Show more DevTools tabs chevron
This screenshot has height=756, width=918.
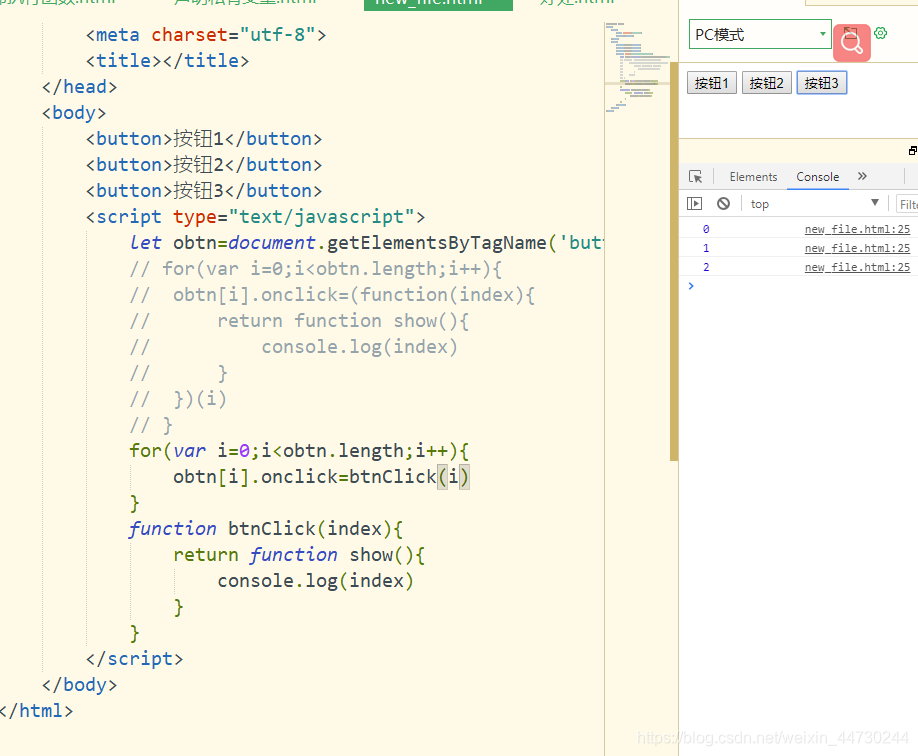[x=862, y=176]
